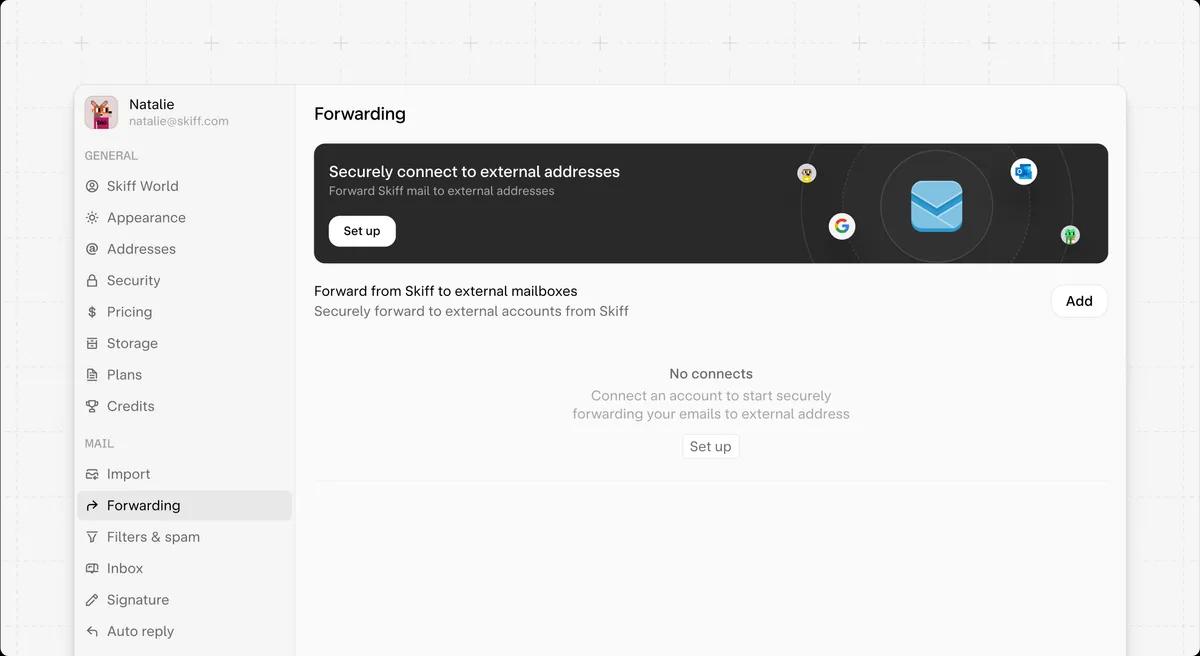Switch to the Inbox settings section
The width and height of the screenshot is (1200, 656).
[125, 568]
